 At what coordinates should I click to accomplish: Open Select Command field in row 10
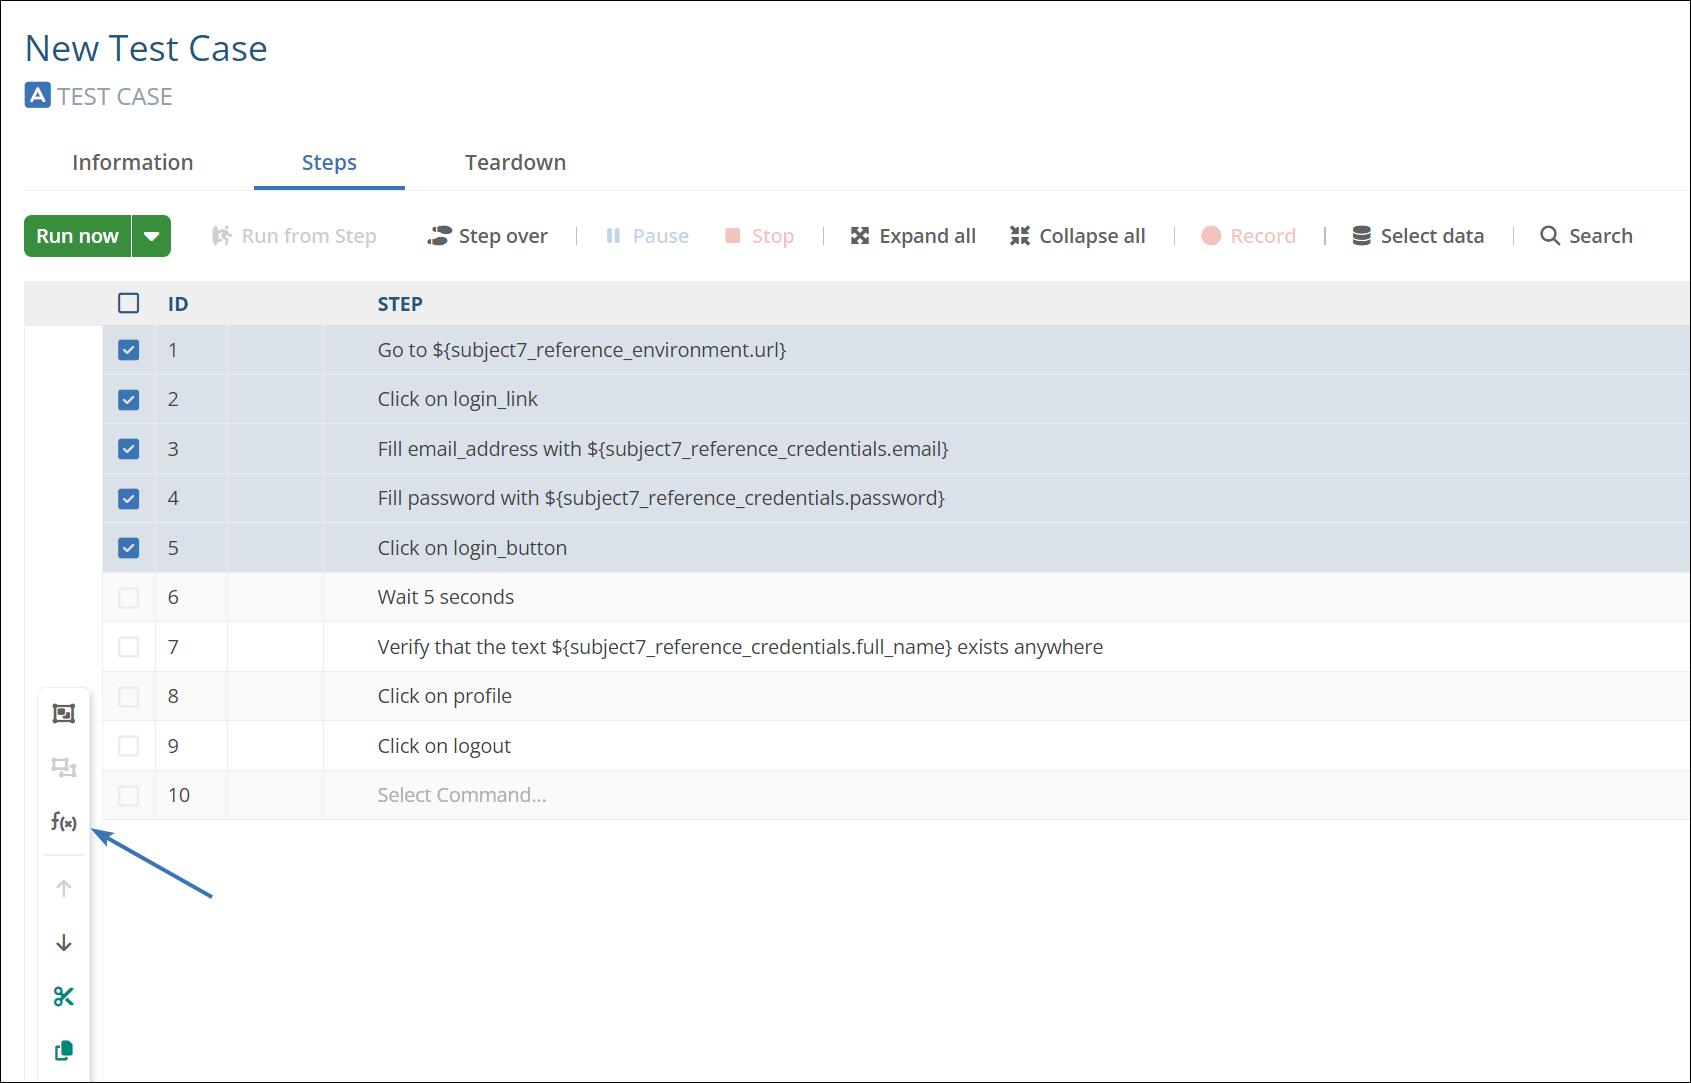[x=462, y=795]
